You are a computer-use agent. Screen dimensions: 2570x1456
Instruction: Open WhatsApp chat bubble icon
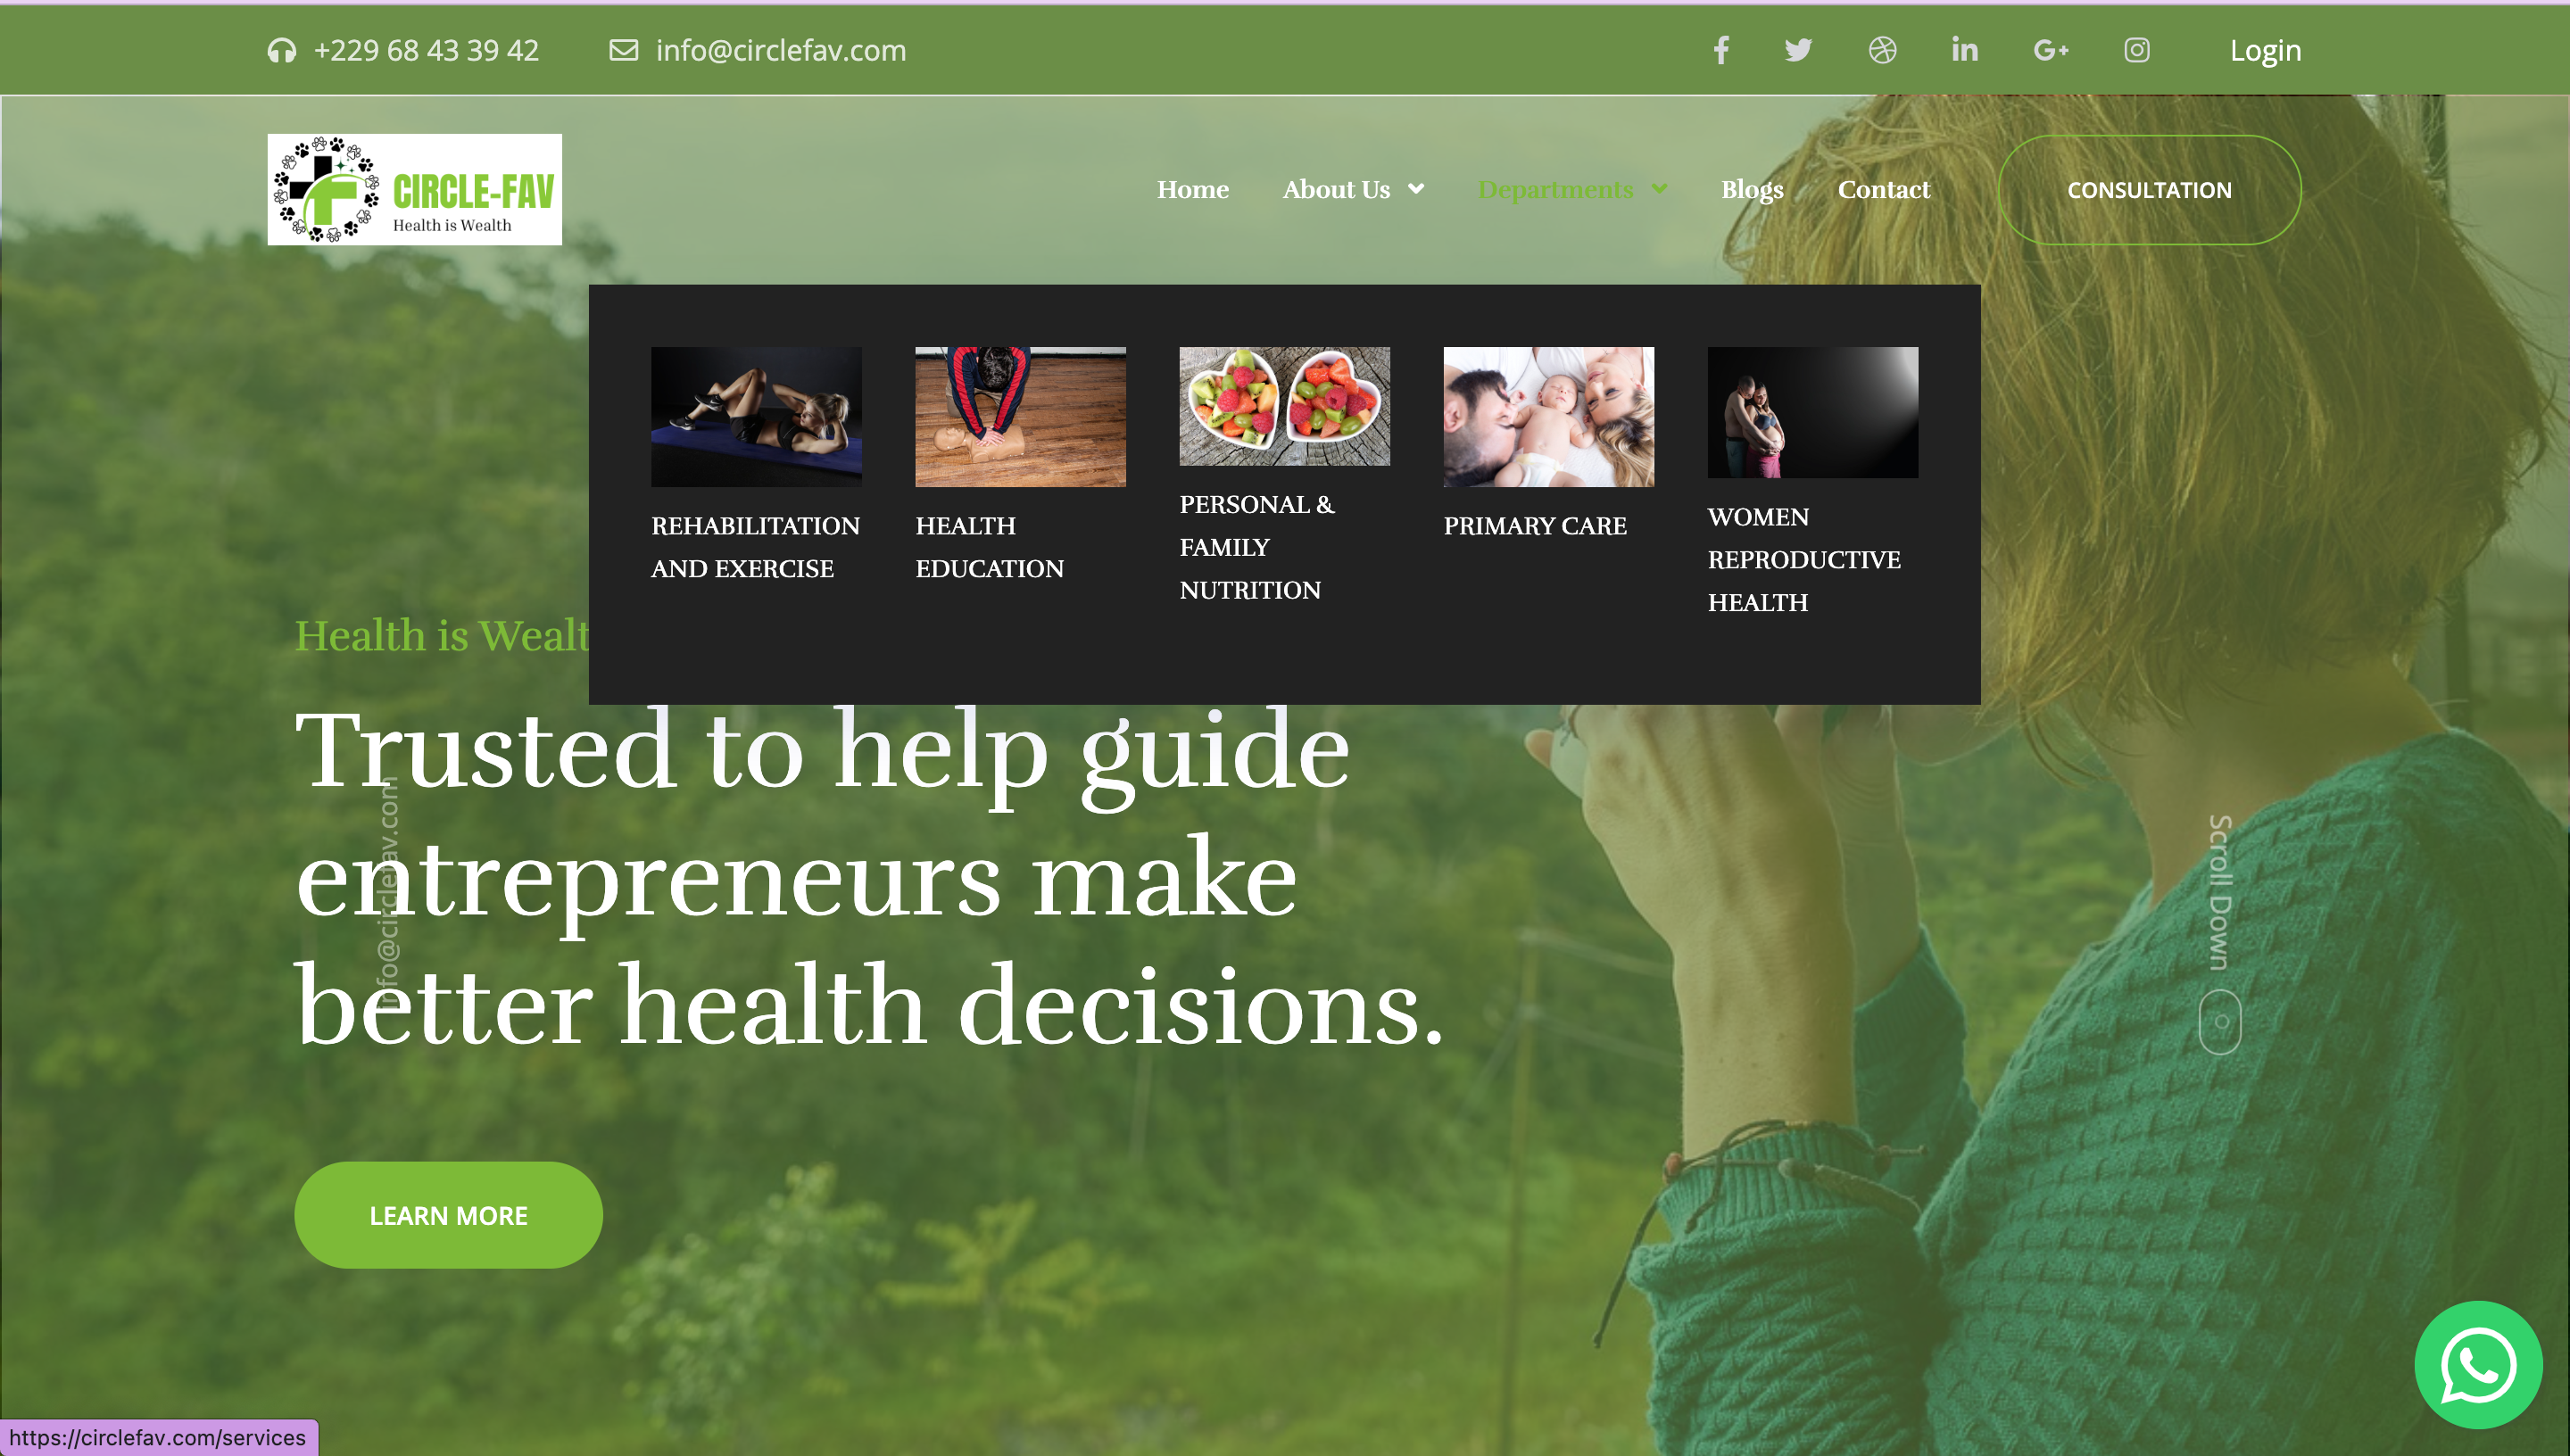tap(2478, 1365)
